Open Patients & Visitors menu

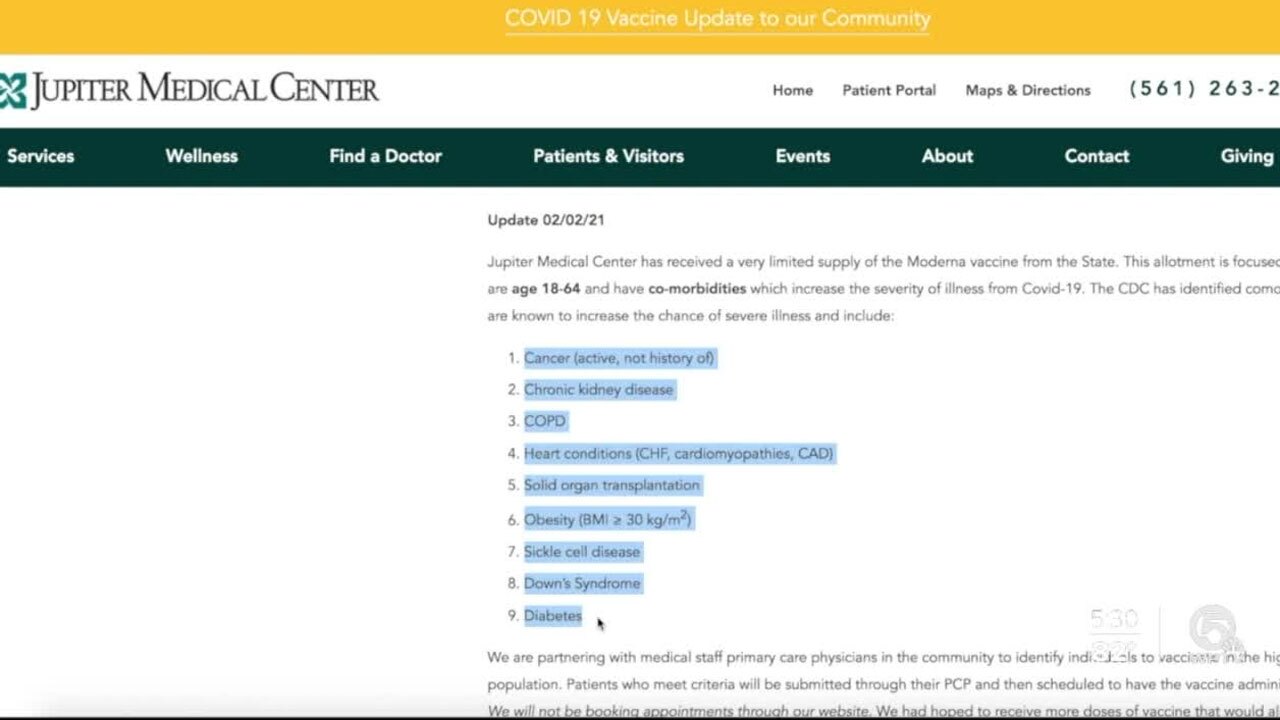pos(608,156)
